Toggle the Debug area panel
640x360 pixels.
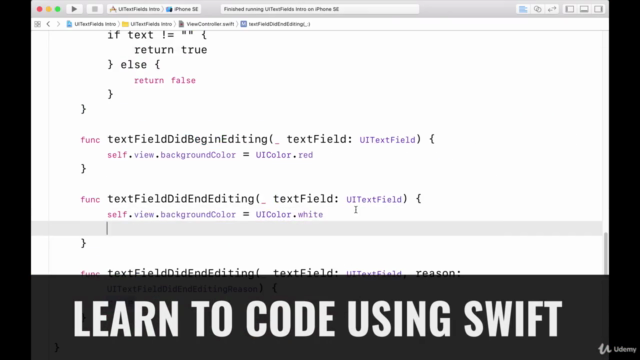pos(584,9)
